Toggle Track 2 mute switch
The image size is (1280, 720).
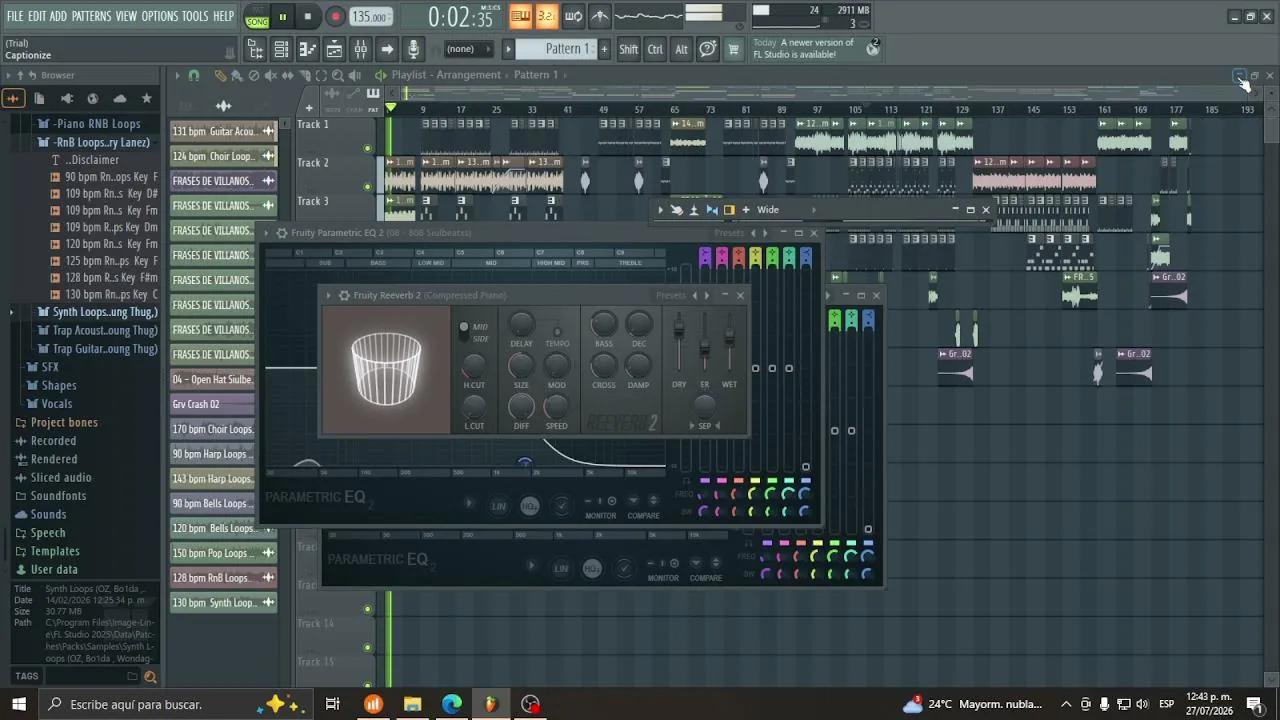coord(367,186)
